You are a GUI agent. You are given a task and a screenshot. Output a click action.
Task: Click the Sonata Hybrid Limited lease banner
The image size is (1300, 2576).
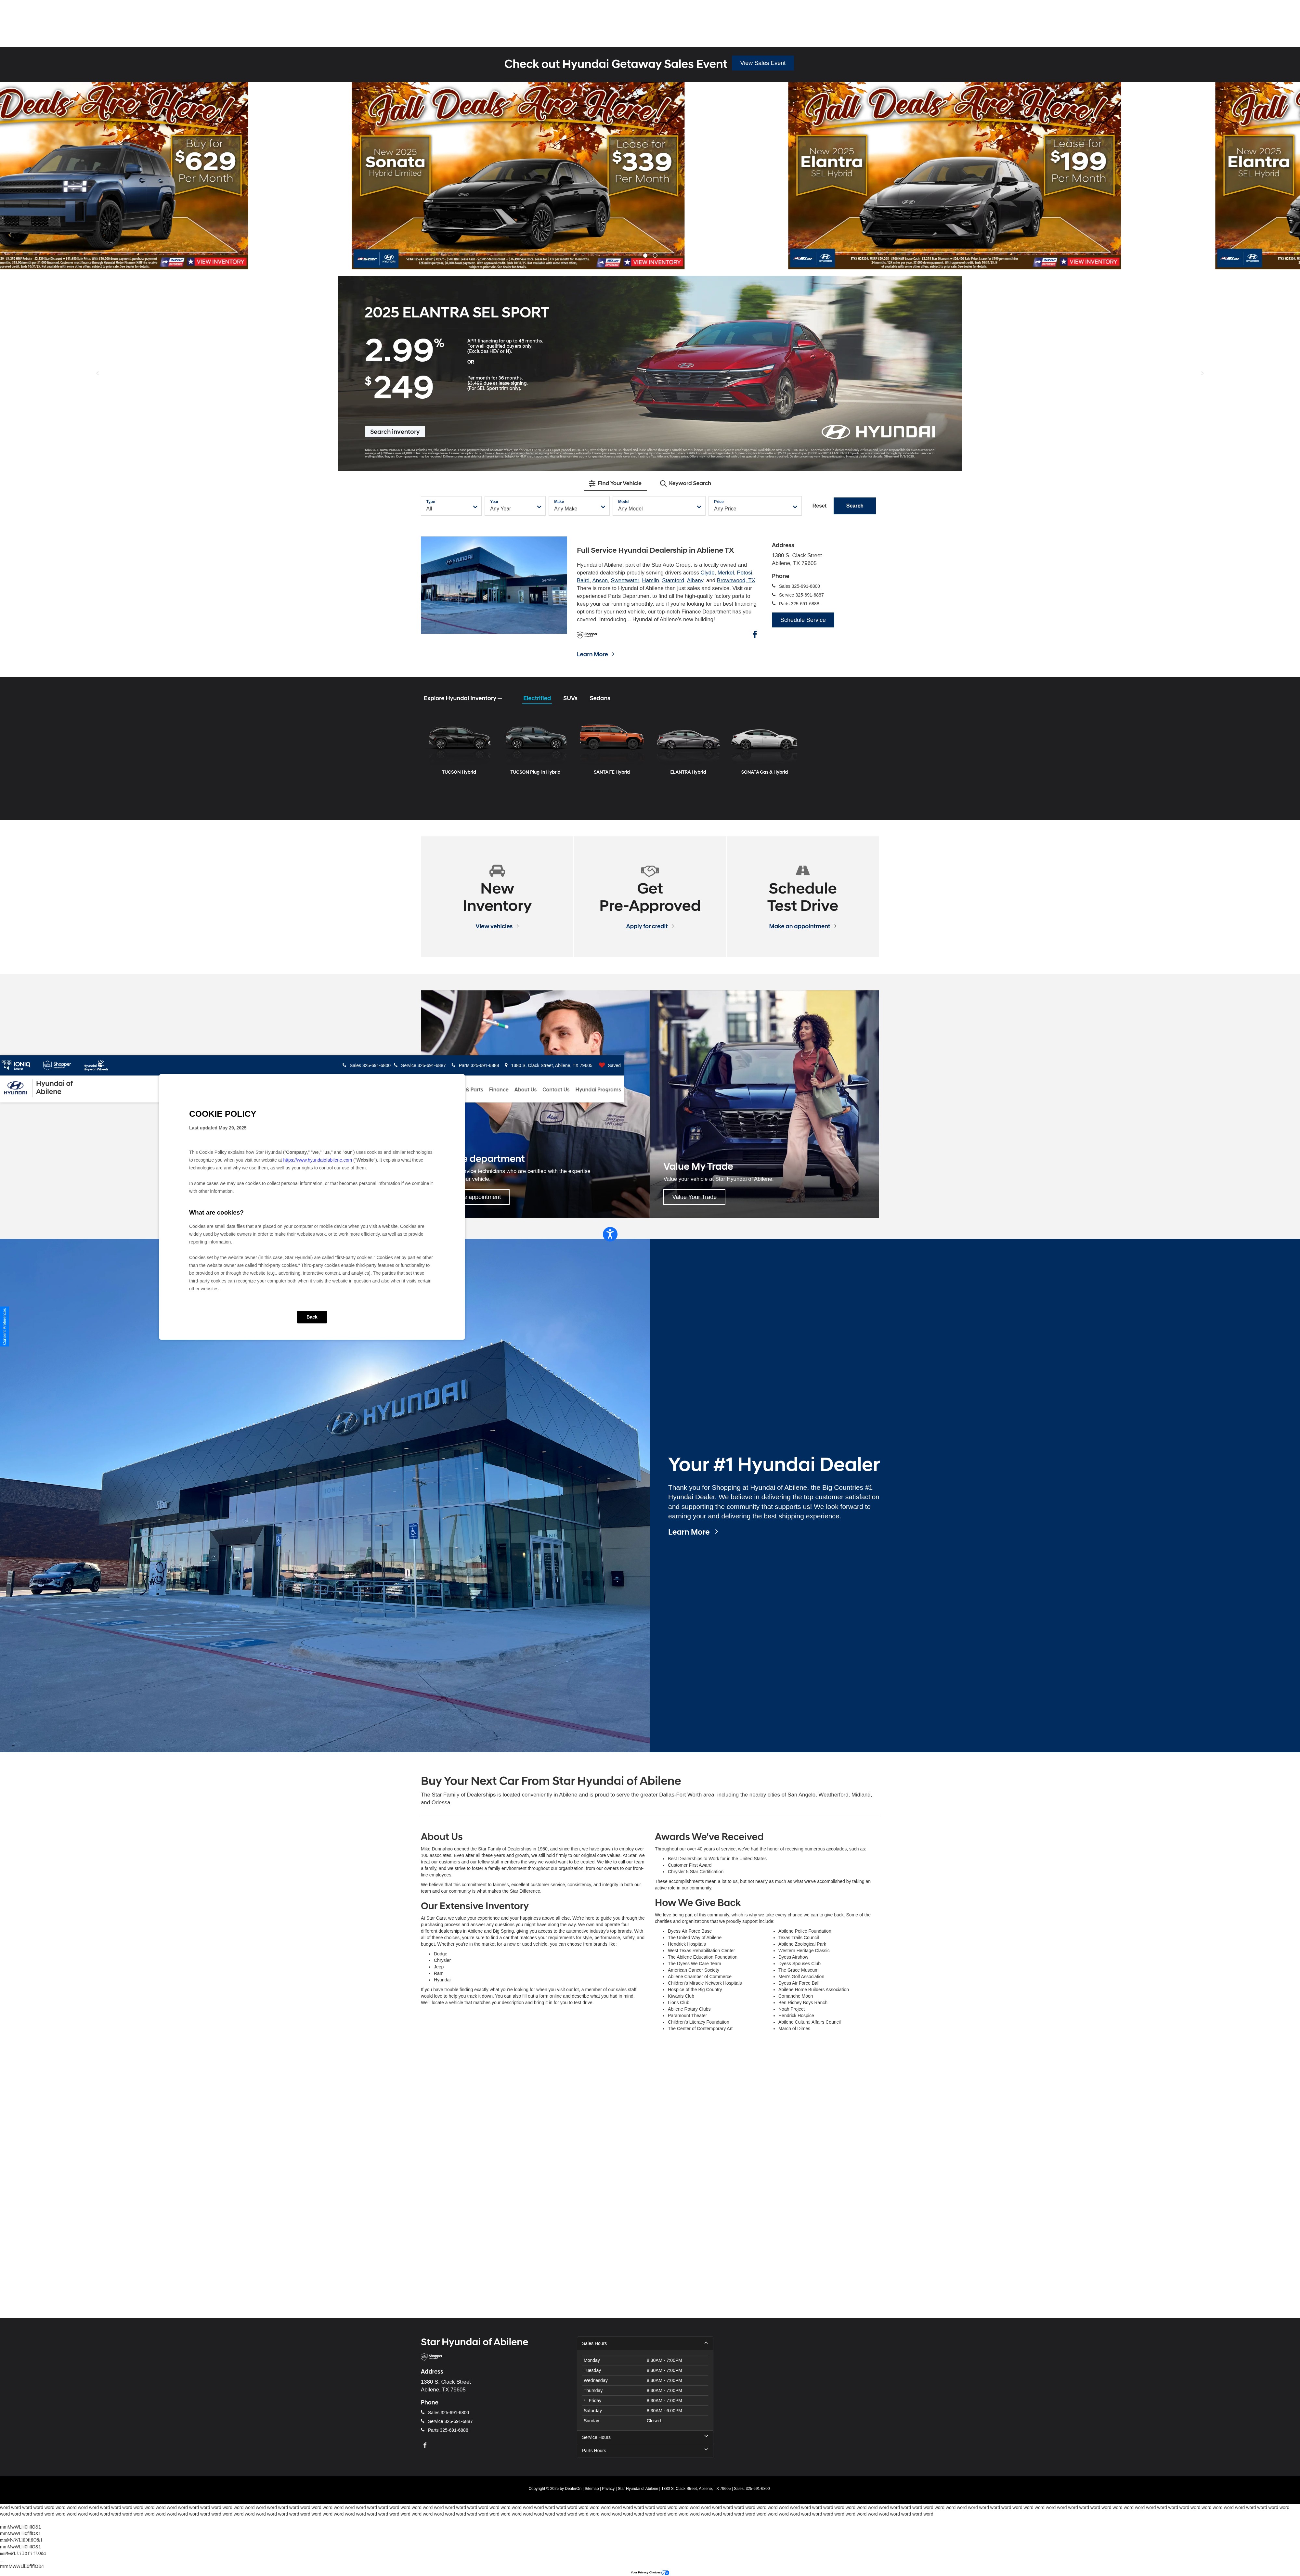point(518,176)
